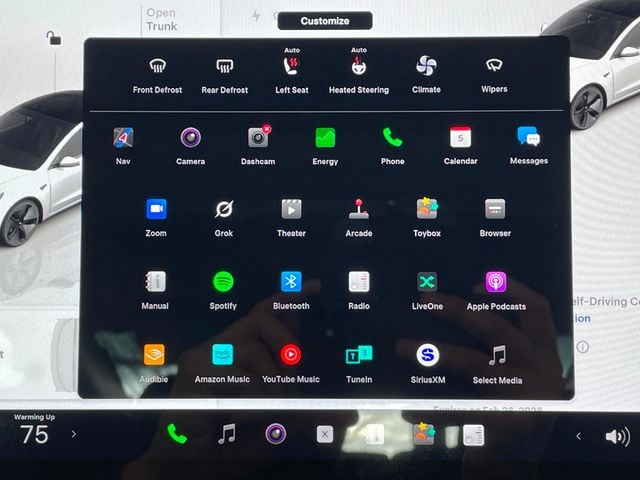The width and height of the screenshot is (640, 480).
Task: Open the Arcade app
Action: pyautogui.click(x=358, y=210)
